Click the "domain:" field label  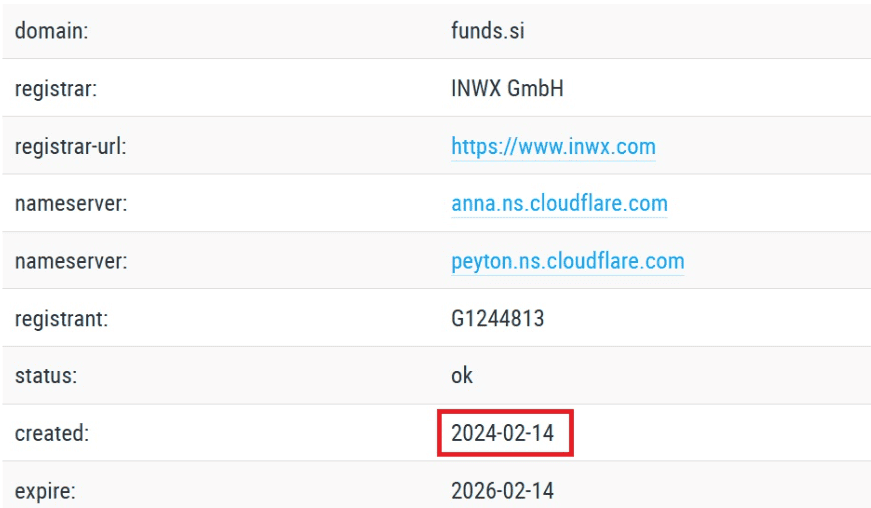tap(52, 31)
